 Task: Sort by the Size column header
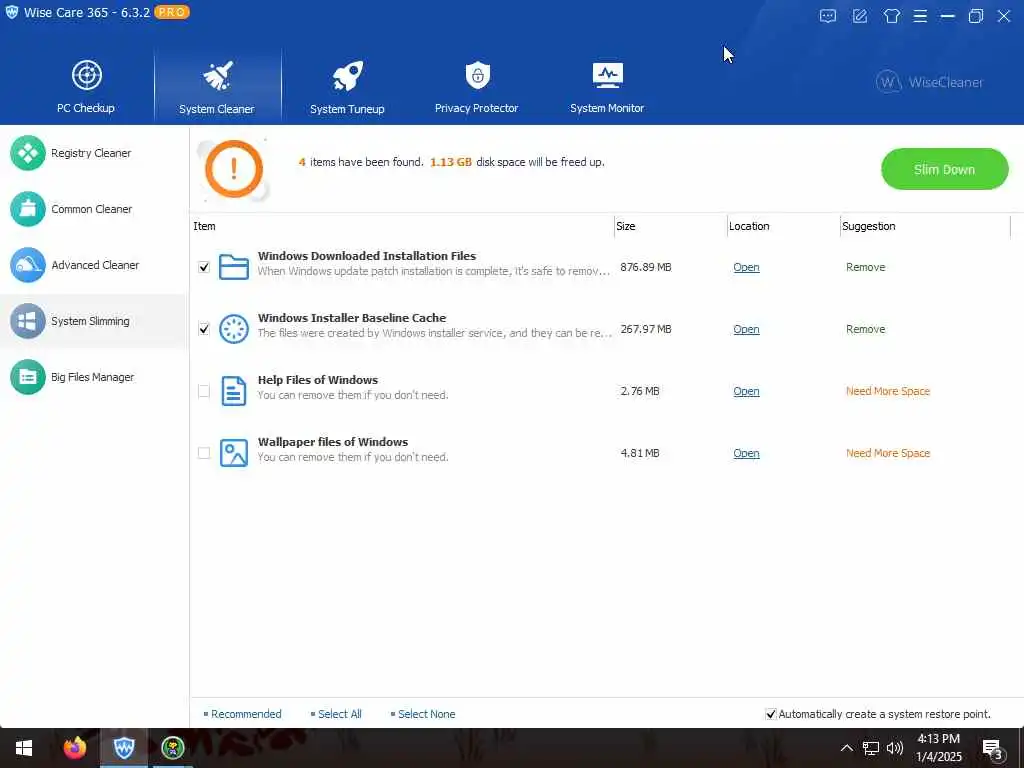click(x=626, y=226)
